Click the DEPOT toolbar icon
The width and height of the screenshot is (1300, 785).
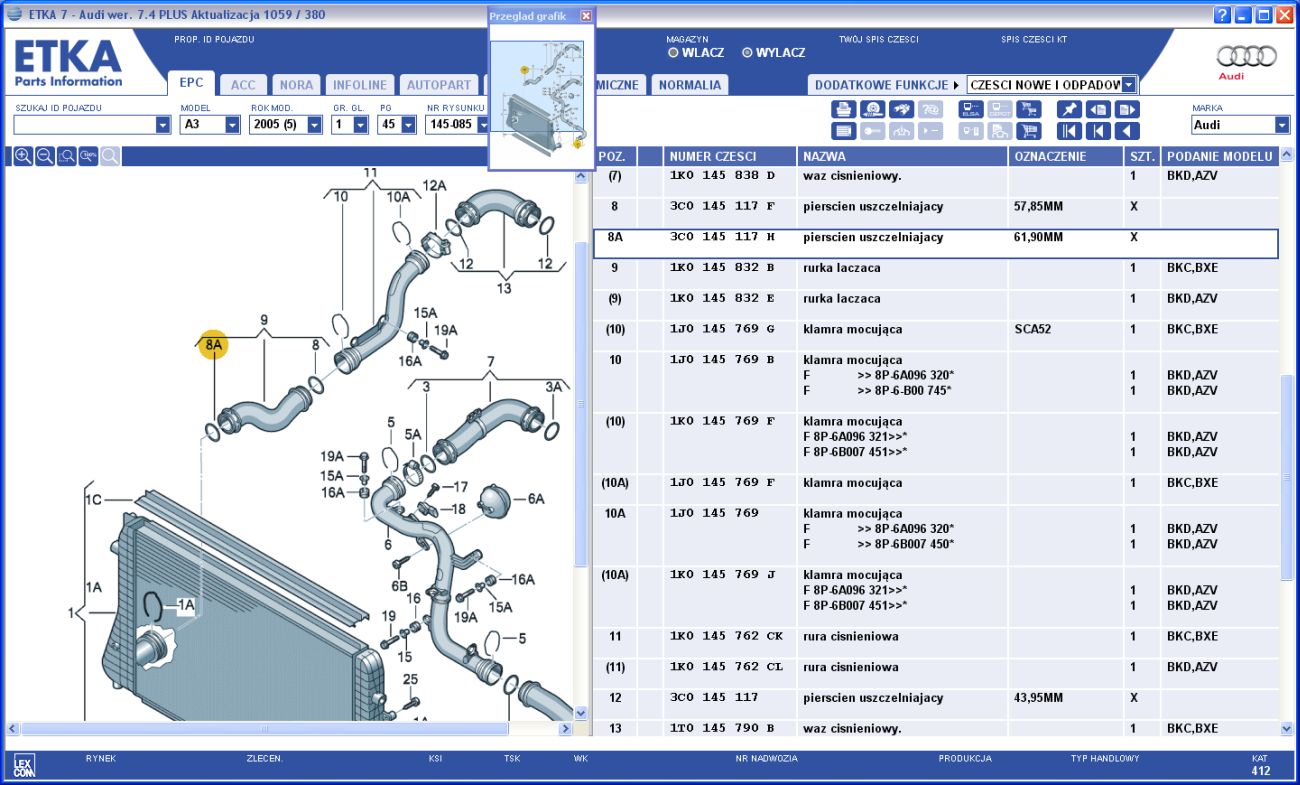coord(1000,109)
